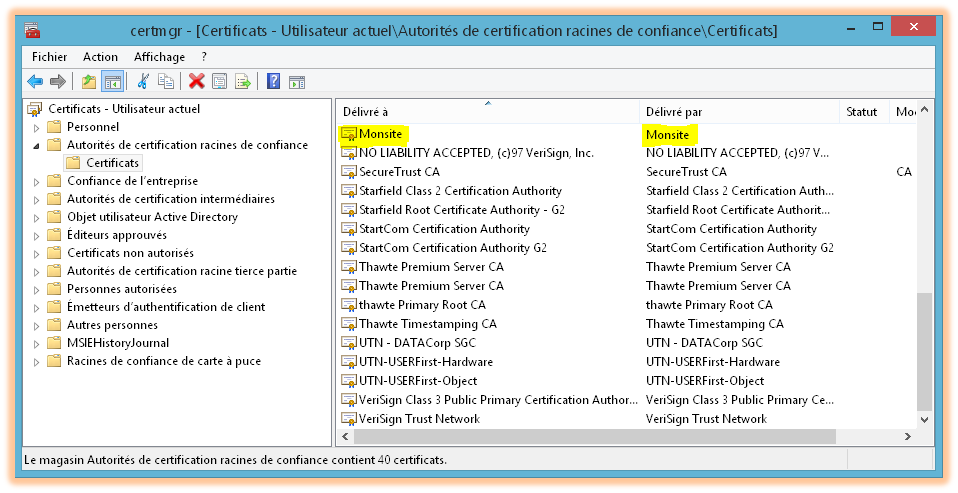958x493 pixels.
Task: Expand Confiance de l'entreprise node
Action: 37,181
